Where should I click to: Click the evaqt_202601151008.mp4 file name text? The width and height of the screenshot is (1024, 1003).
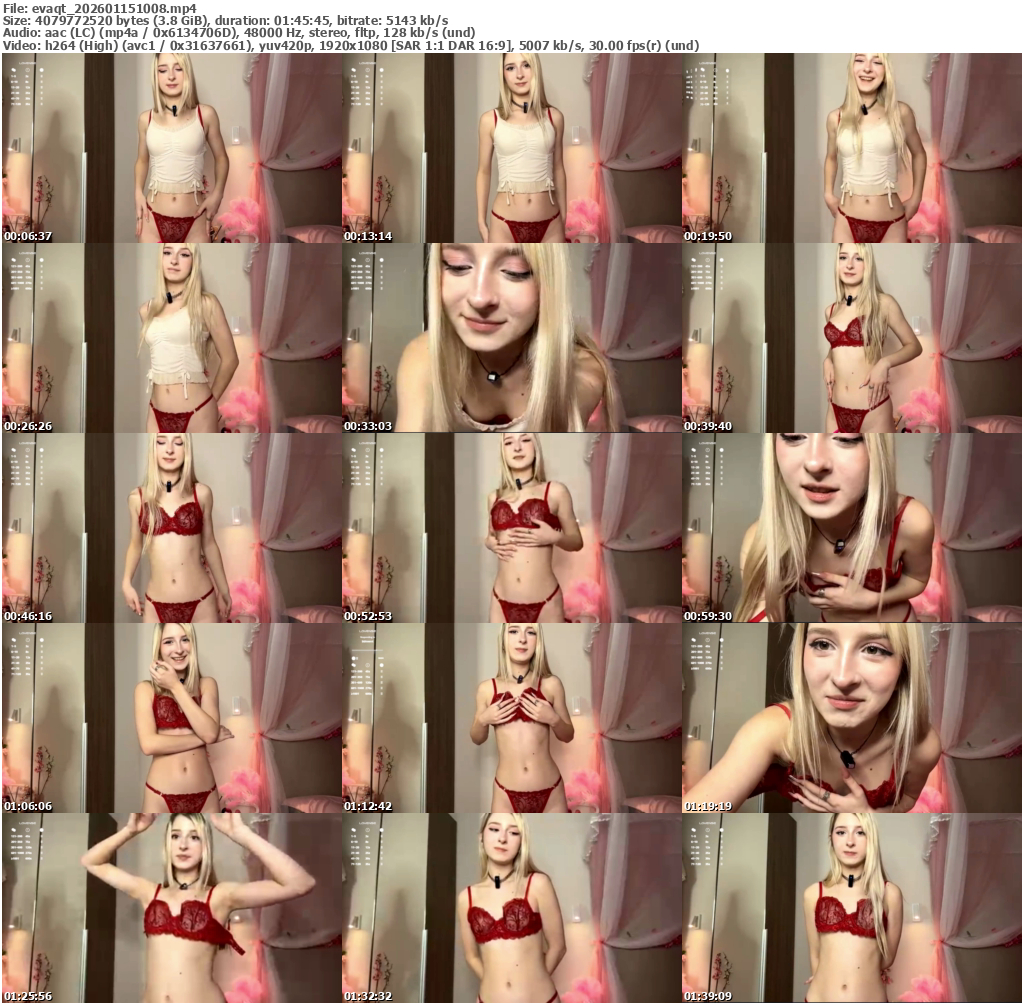(112, 7)
